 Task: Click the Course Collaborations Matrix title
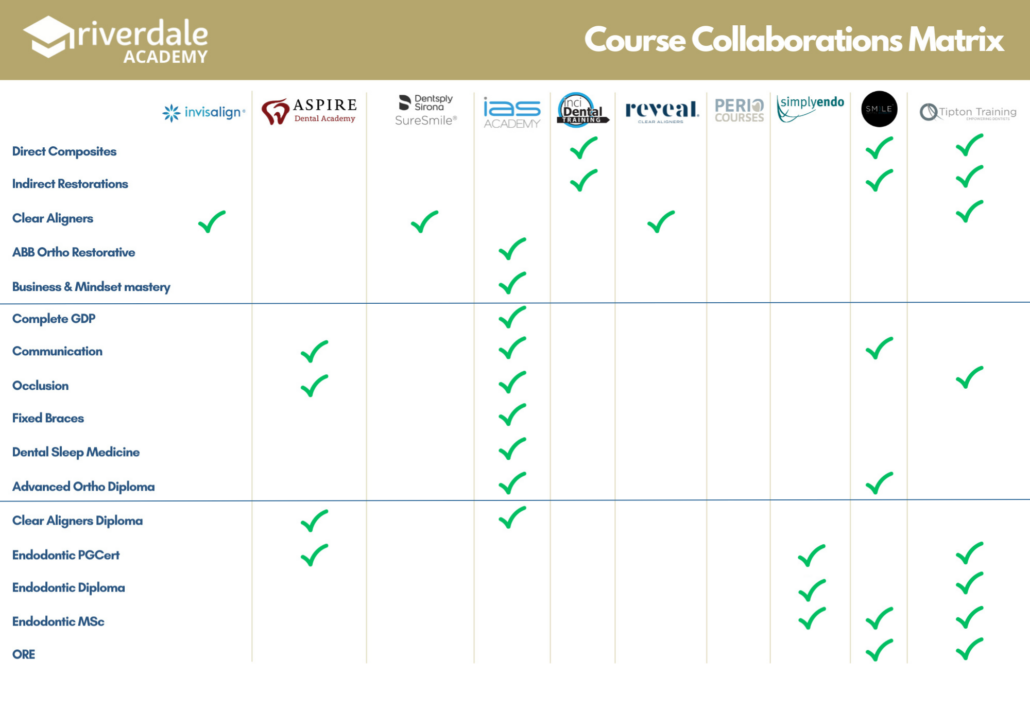tap(794, 40)
